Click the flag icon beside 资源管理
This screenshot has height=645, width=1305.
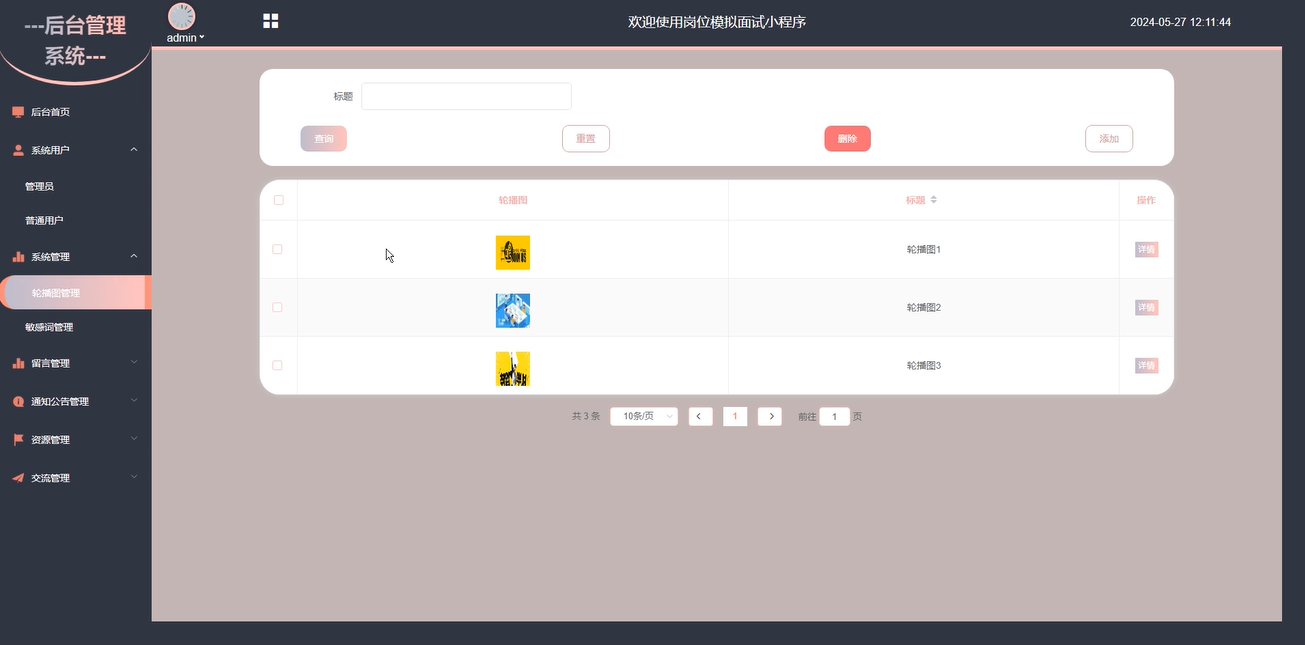(18, 439)
